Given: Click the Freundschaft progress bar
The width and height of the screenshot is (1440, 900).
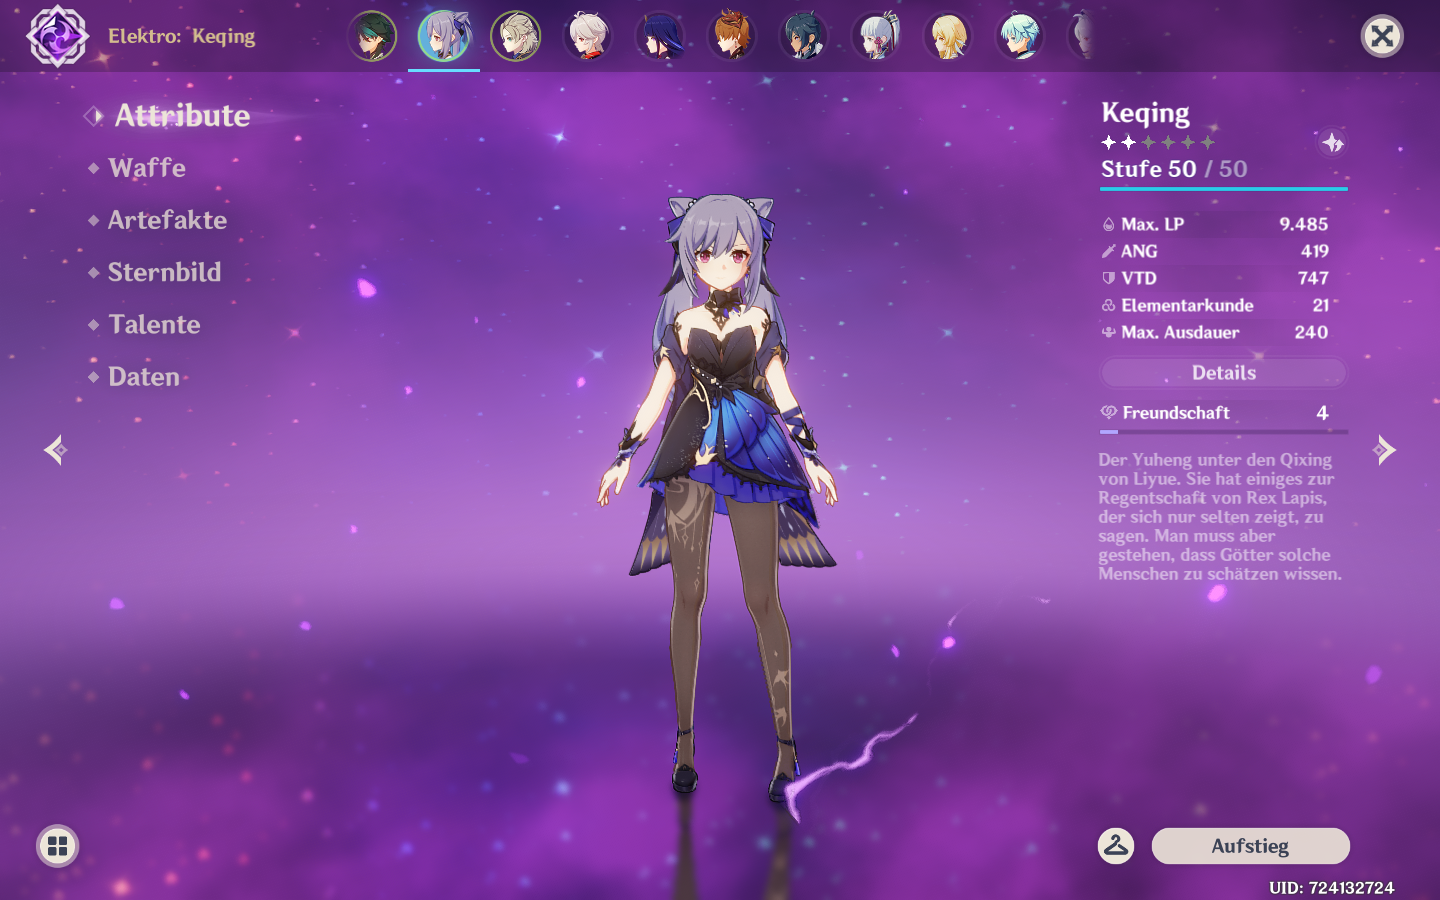Looking at the screenshot, I should click(x=1223, y=431).
